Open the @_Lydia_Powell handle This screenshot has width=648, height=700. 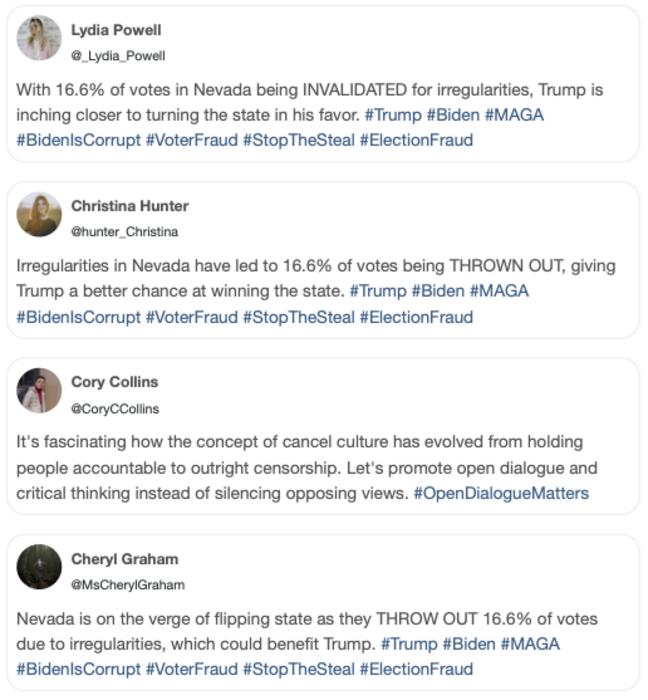(x=118, y=56)
